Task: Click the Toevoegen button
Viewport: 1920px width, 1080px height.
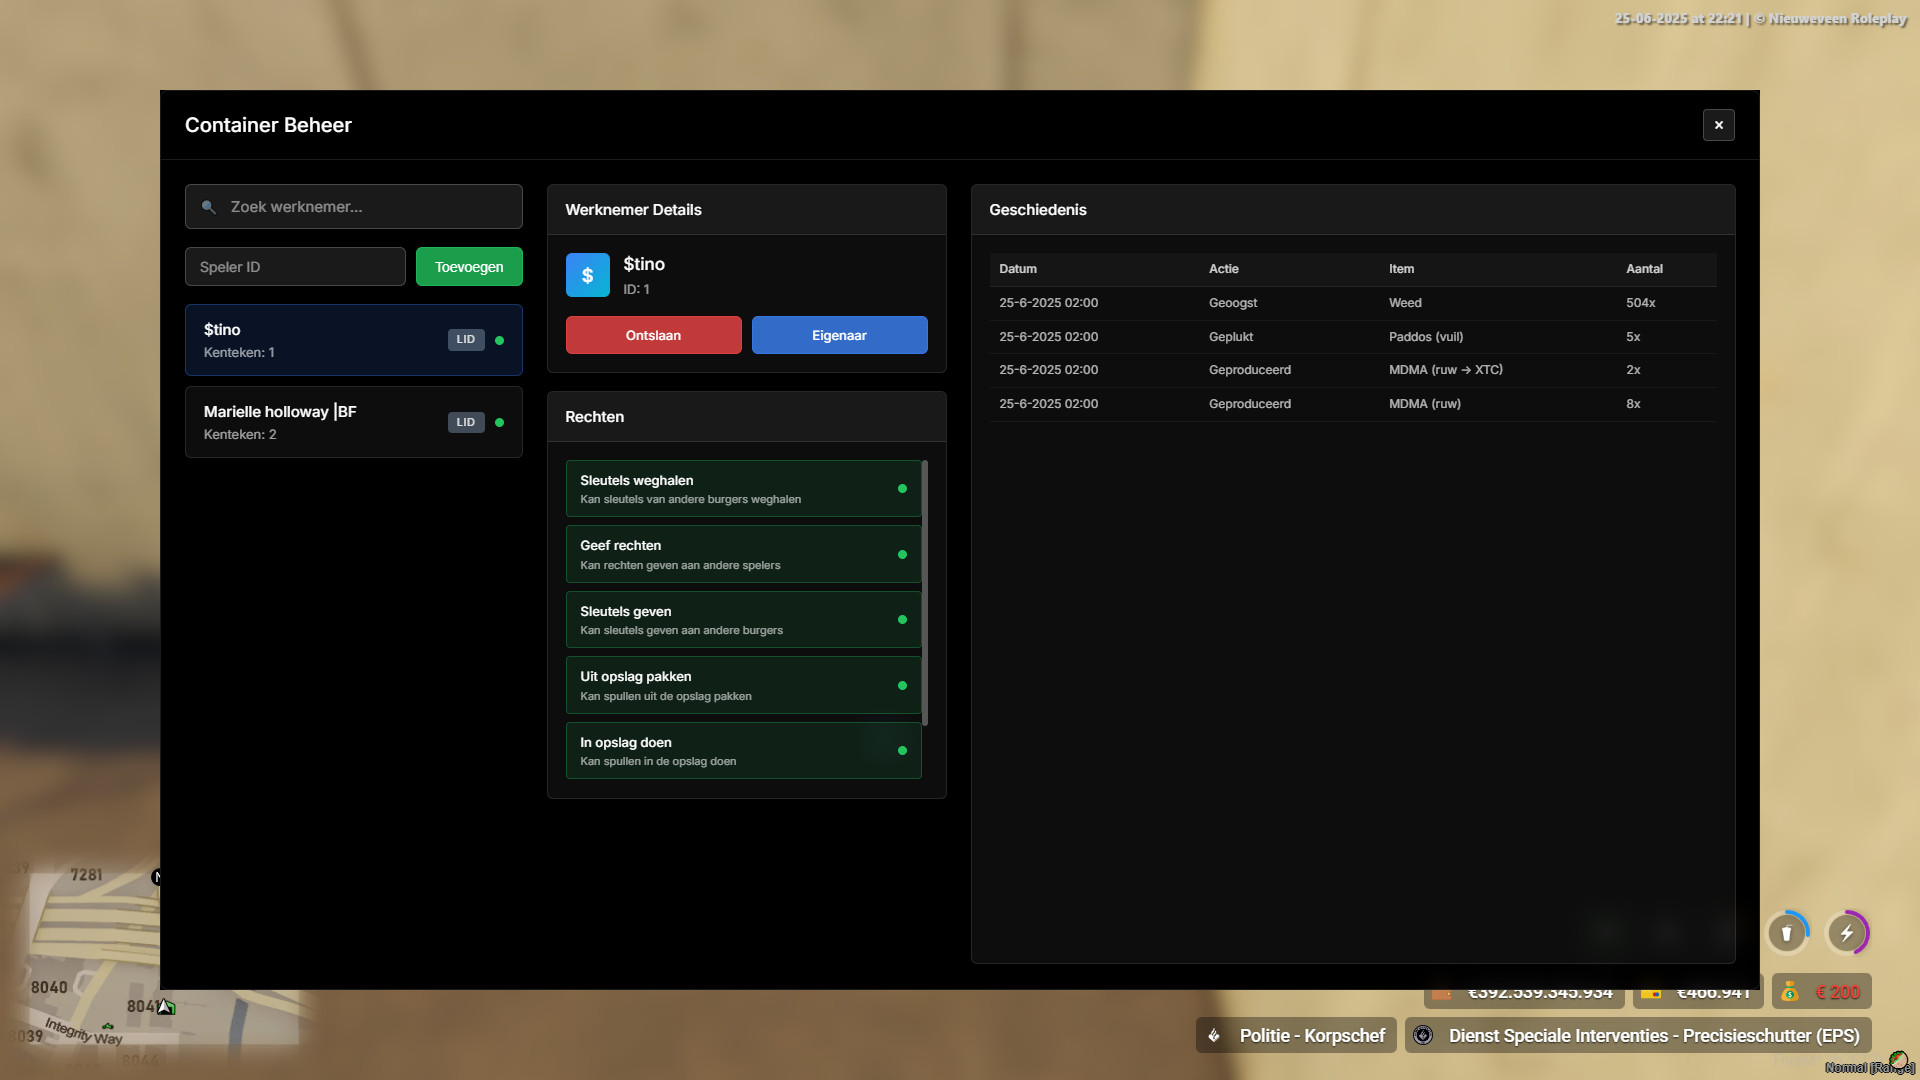Action: [469, 267]
